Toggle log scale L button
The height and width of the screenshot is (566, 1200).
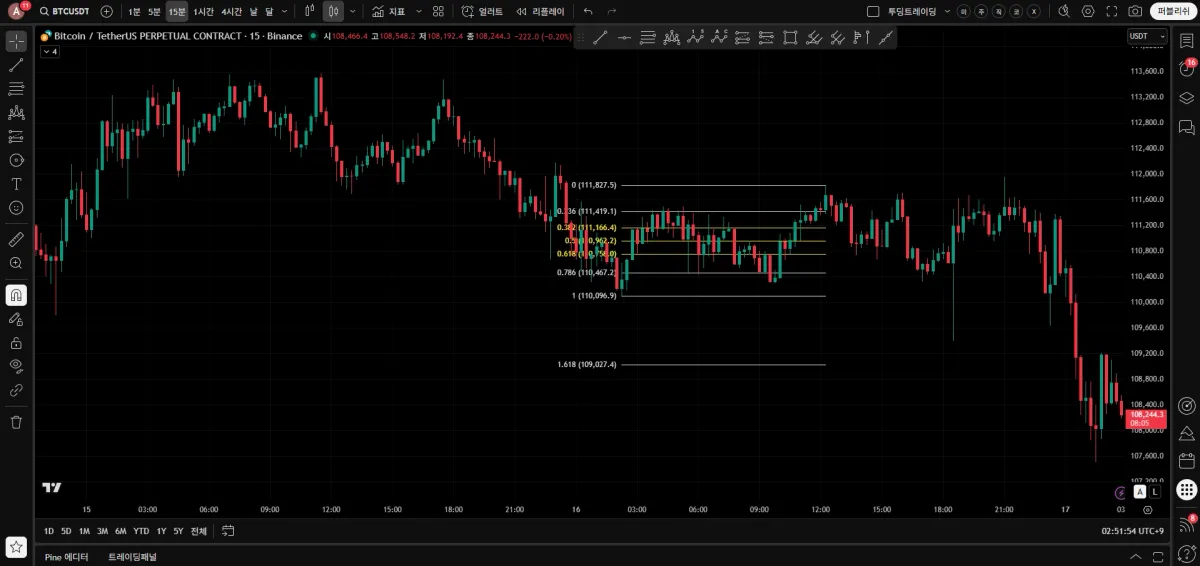tap(1155, 491)
